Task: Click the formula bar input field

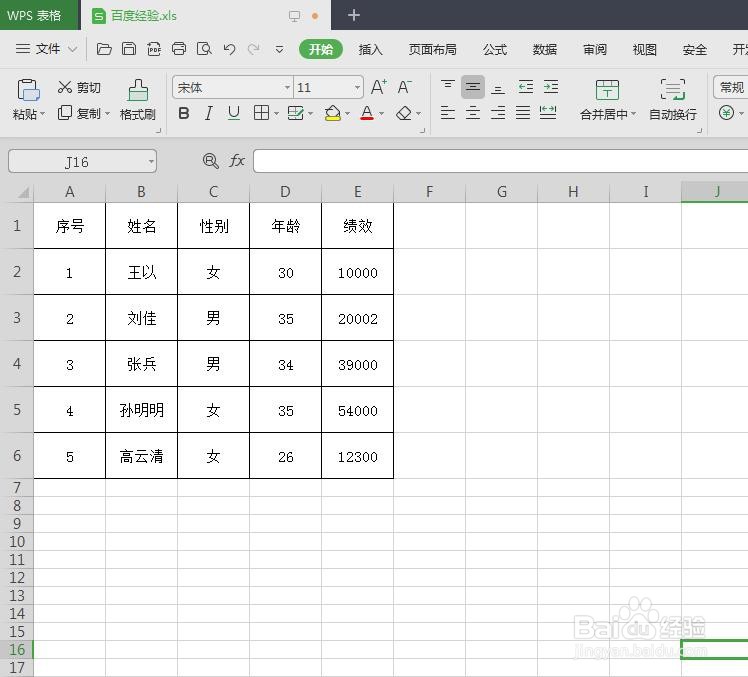Action: tap(500, 161)
